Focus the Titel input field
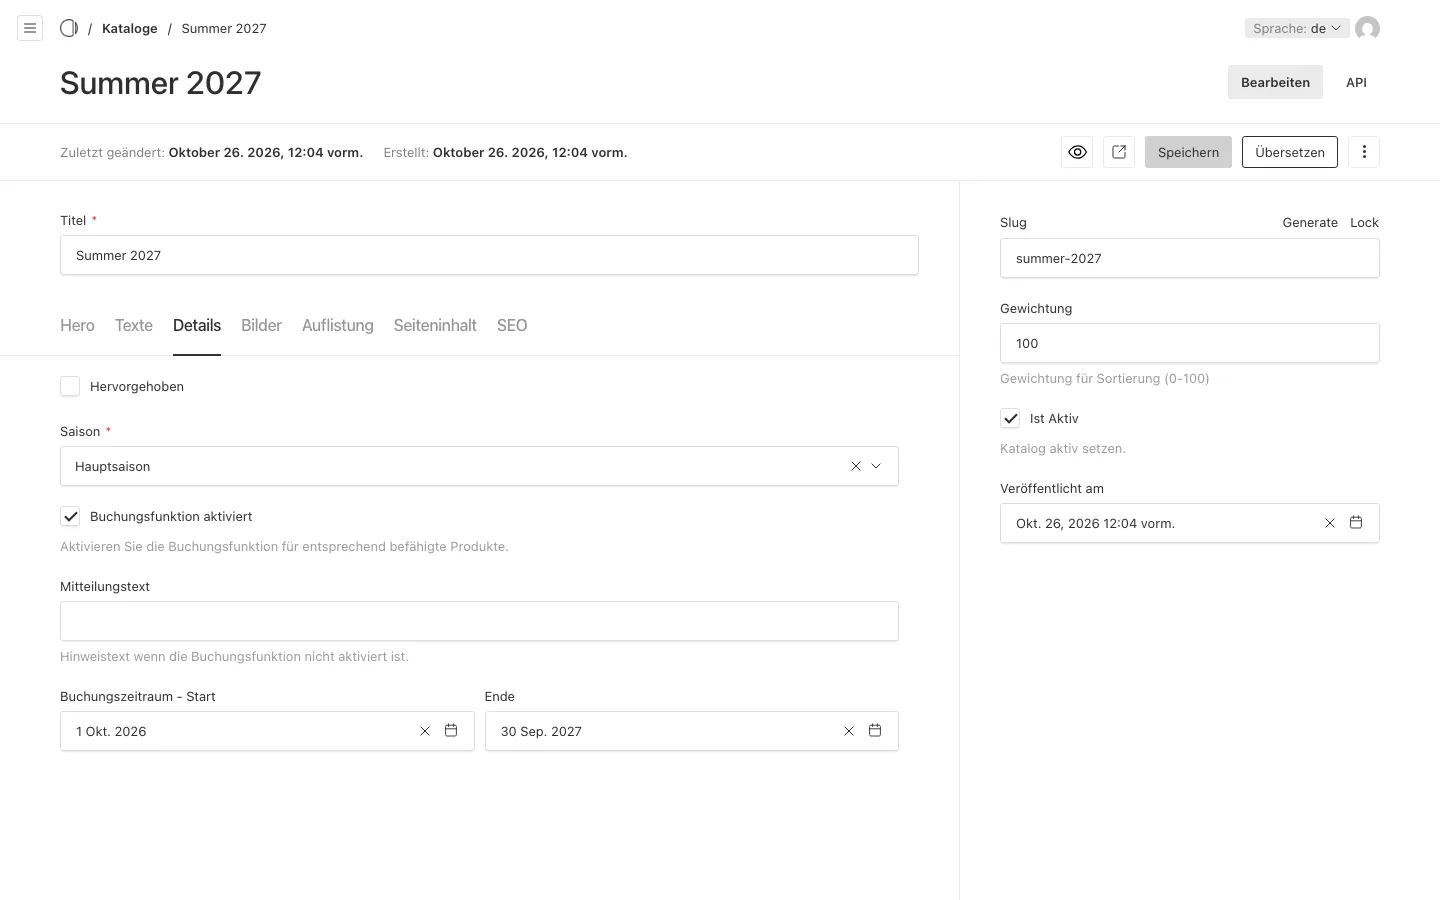 coord(489,255)
